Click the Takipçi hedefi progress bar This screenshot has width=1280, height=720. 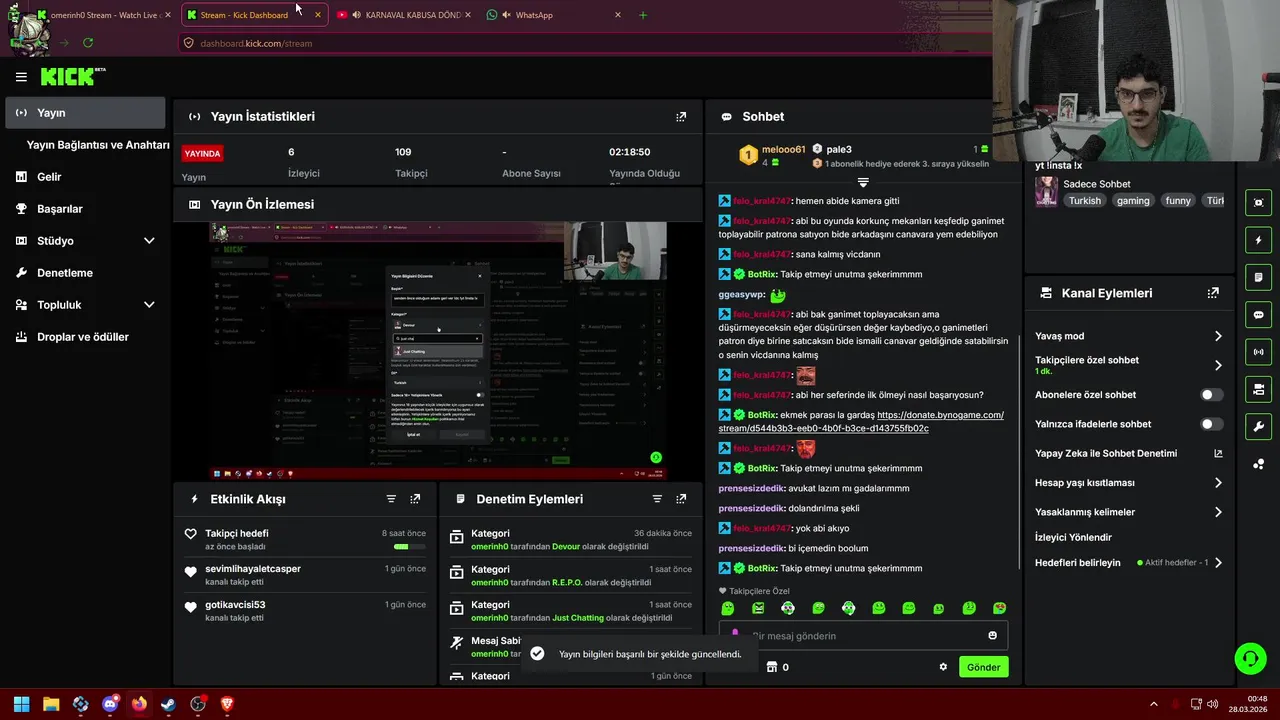coord(408,547)
